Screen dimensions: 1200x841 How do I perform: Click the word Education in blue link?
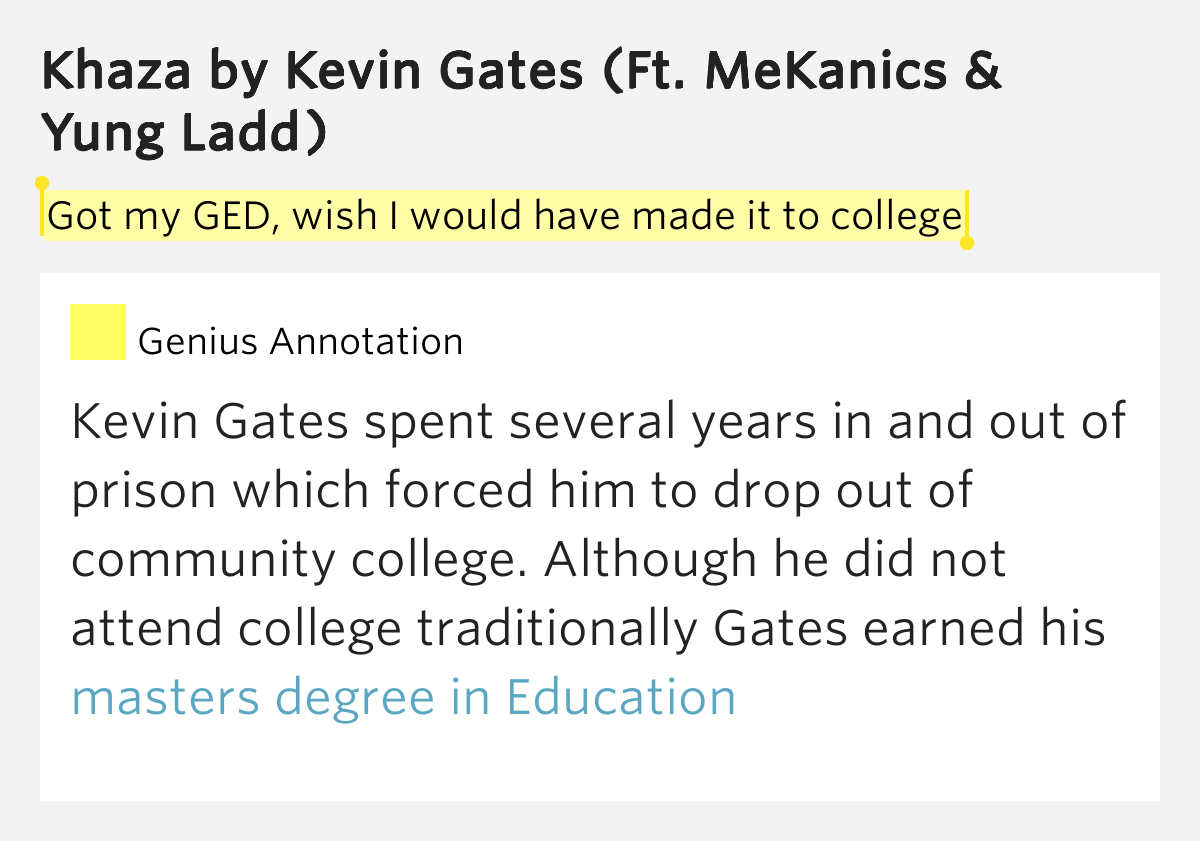(x=621, y=697)
